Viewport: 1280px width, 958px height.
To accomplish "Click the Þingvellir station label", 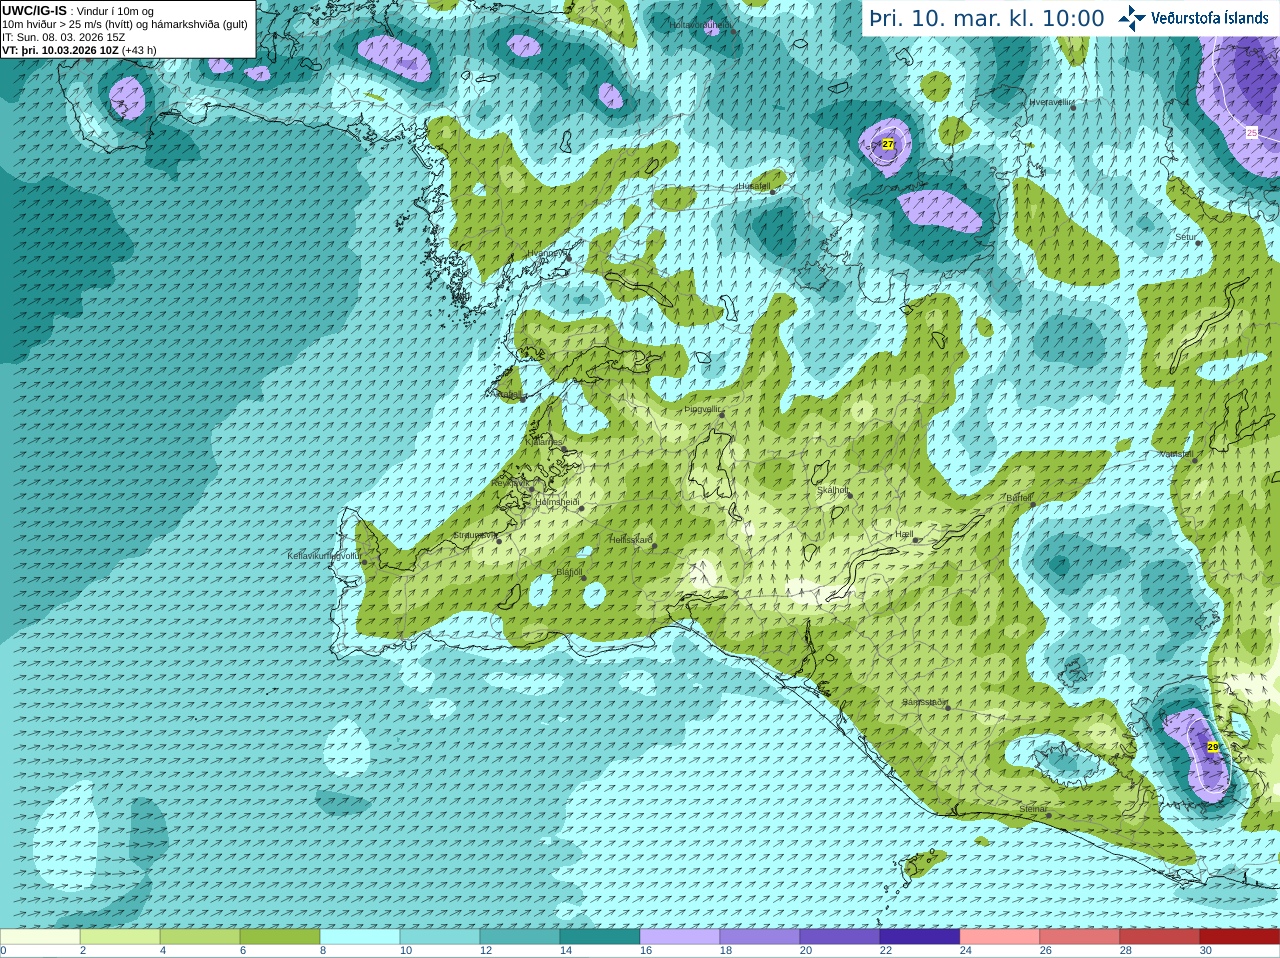I will (x=702, y=409).
